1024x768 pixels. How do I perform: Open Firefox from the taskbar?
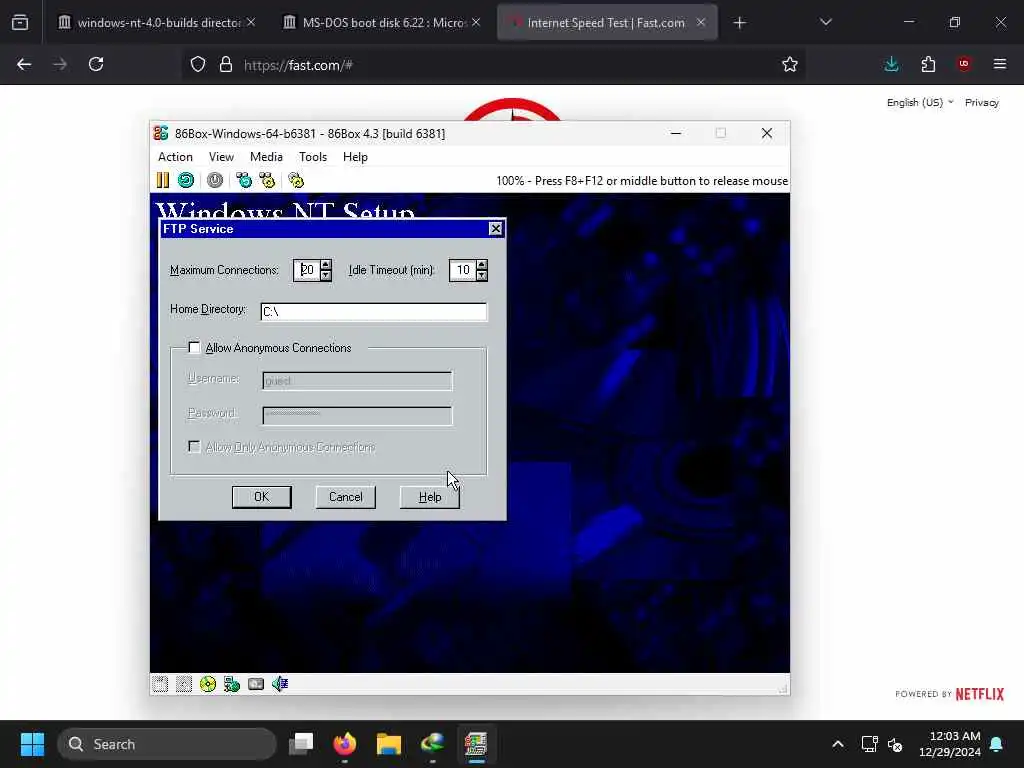click(345, 744)
